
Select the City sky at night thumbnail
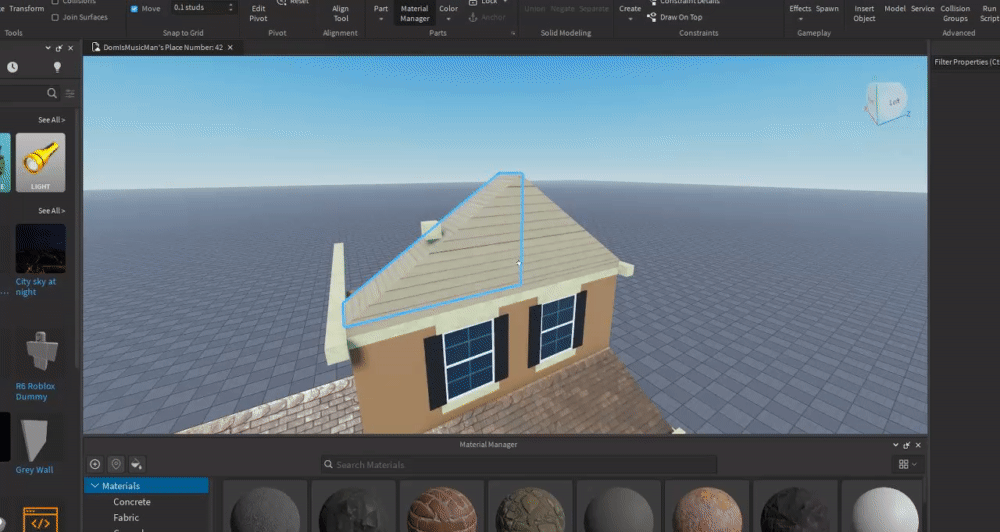[40, 248]
